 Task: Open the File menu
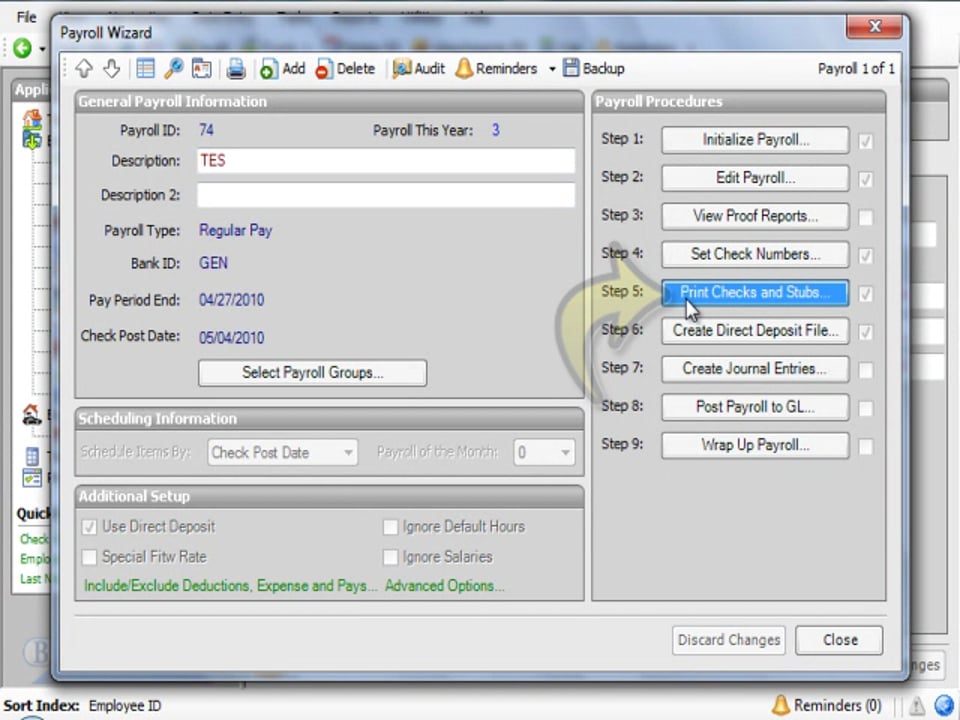[x=26, y=17]
